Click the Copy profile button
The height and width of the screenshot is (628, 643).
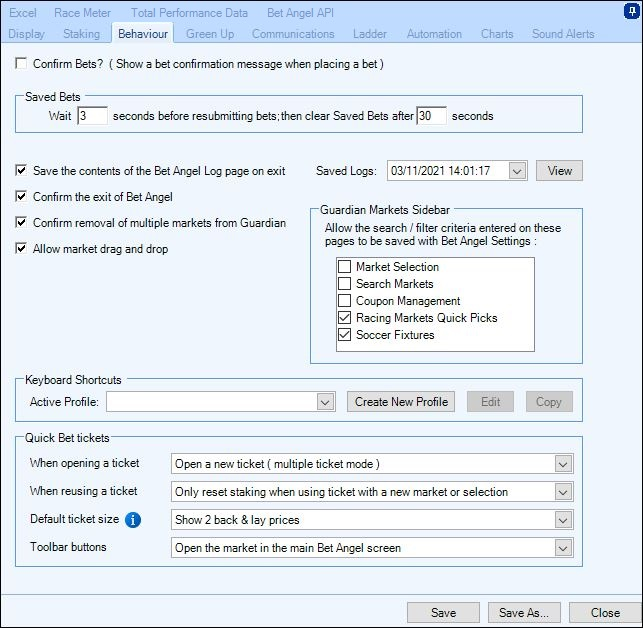549,402
